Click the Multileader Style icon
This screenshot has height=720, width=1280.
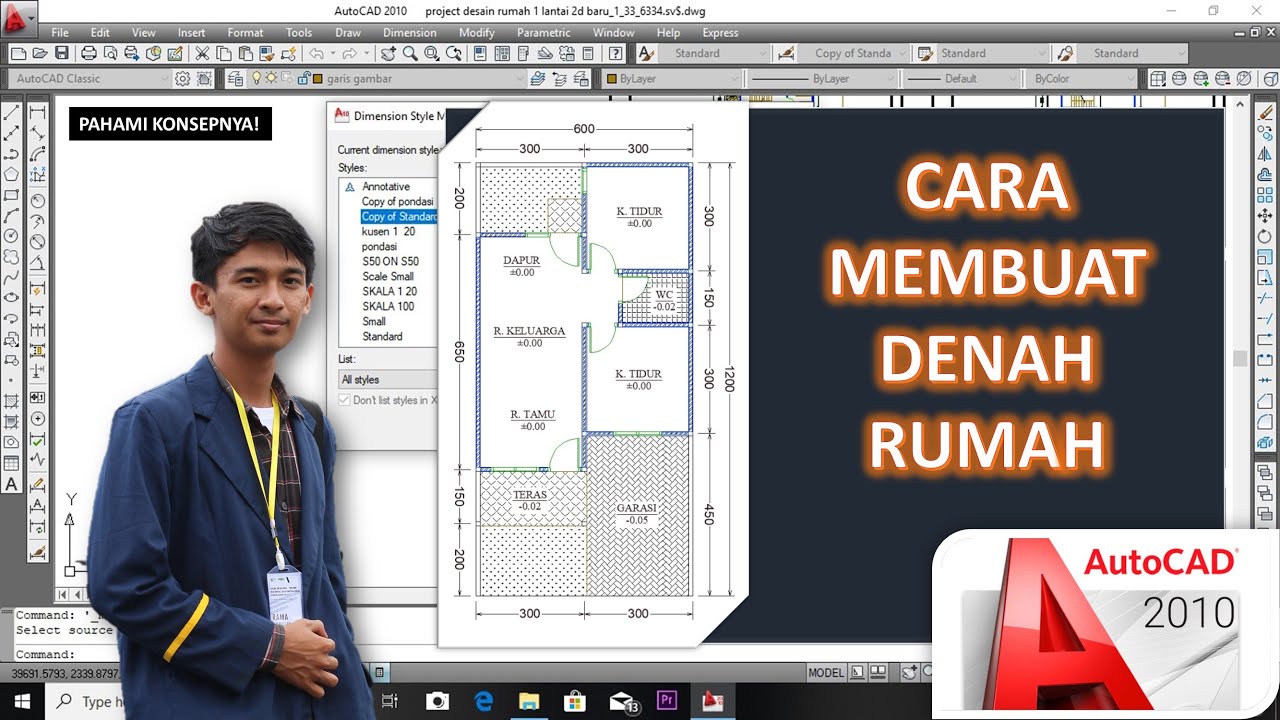coord(1065,53)
